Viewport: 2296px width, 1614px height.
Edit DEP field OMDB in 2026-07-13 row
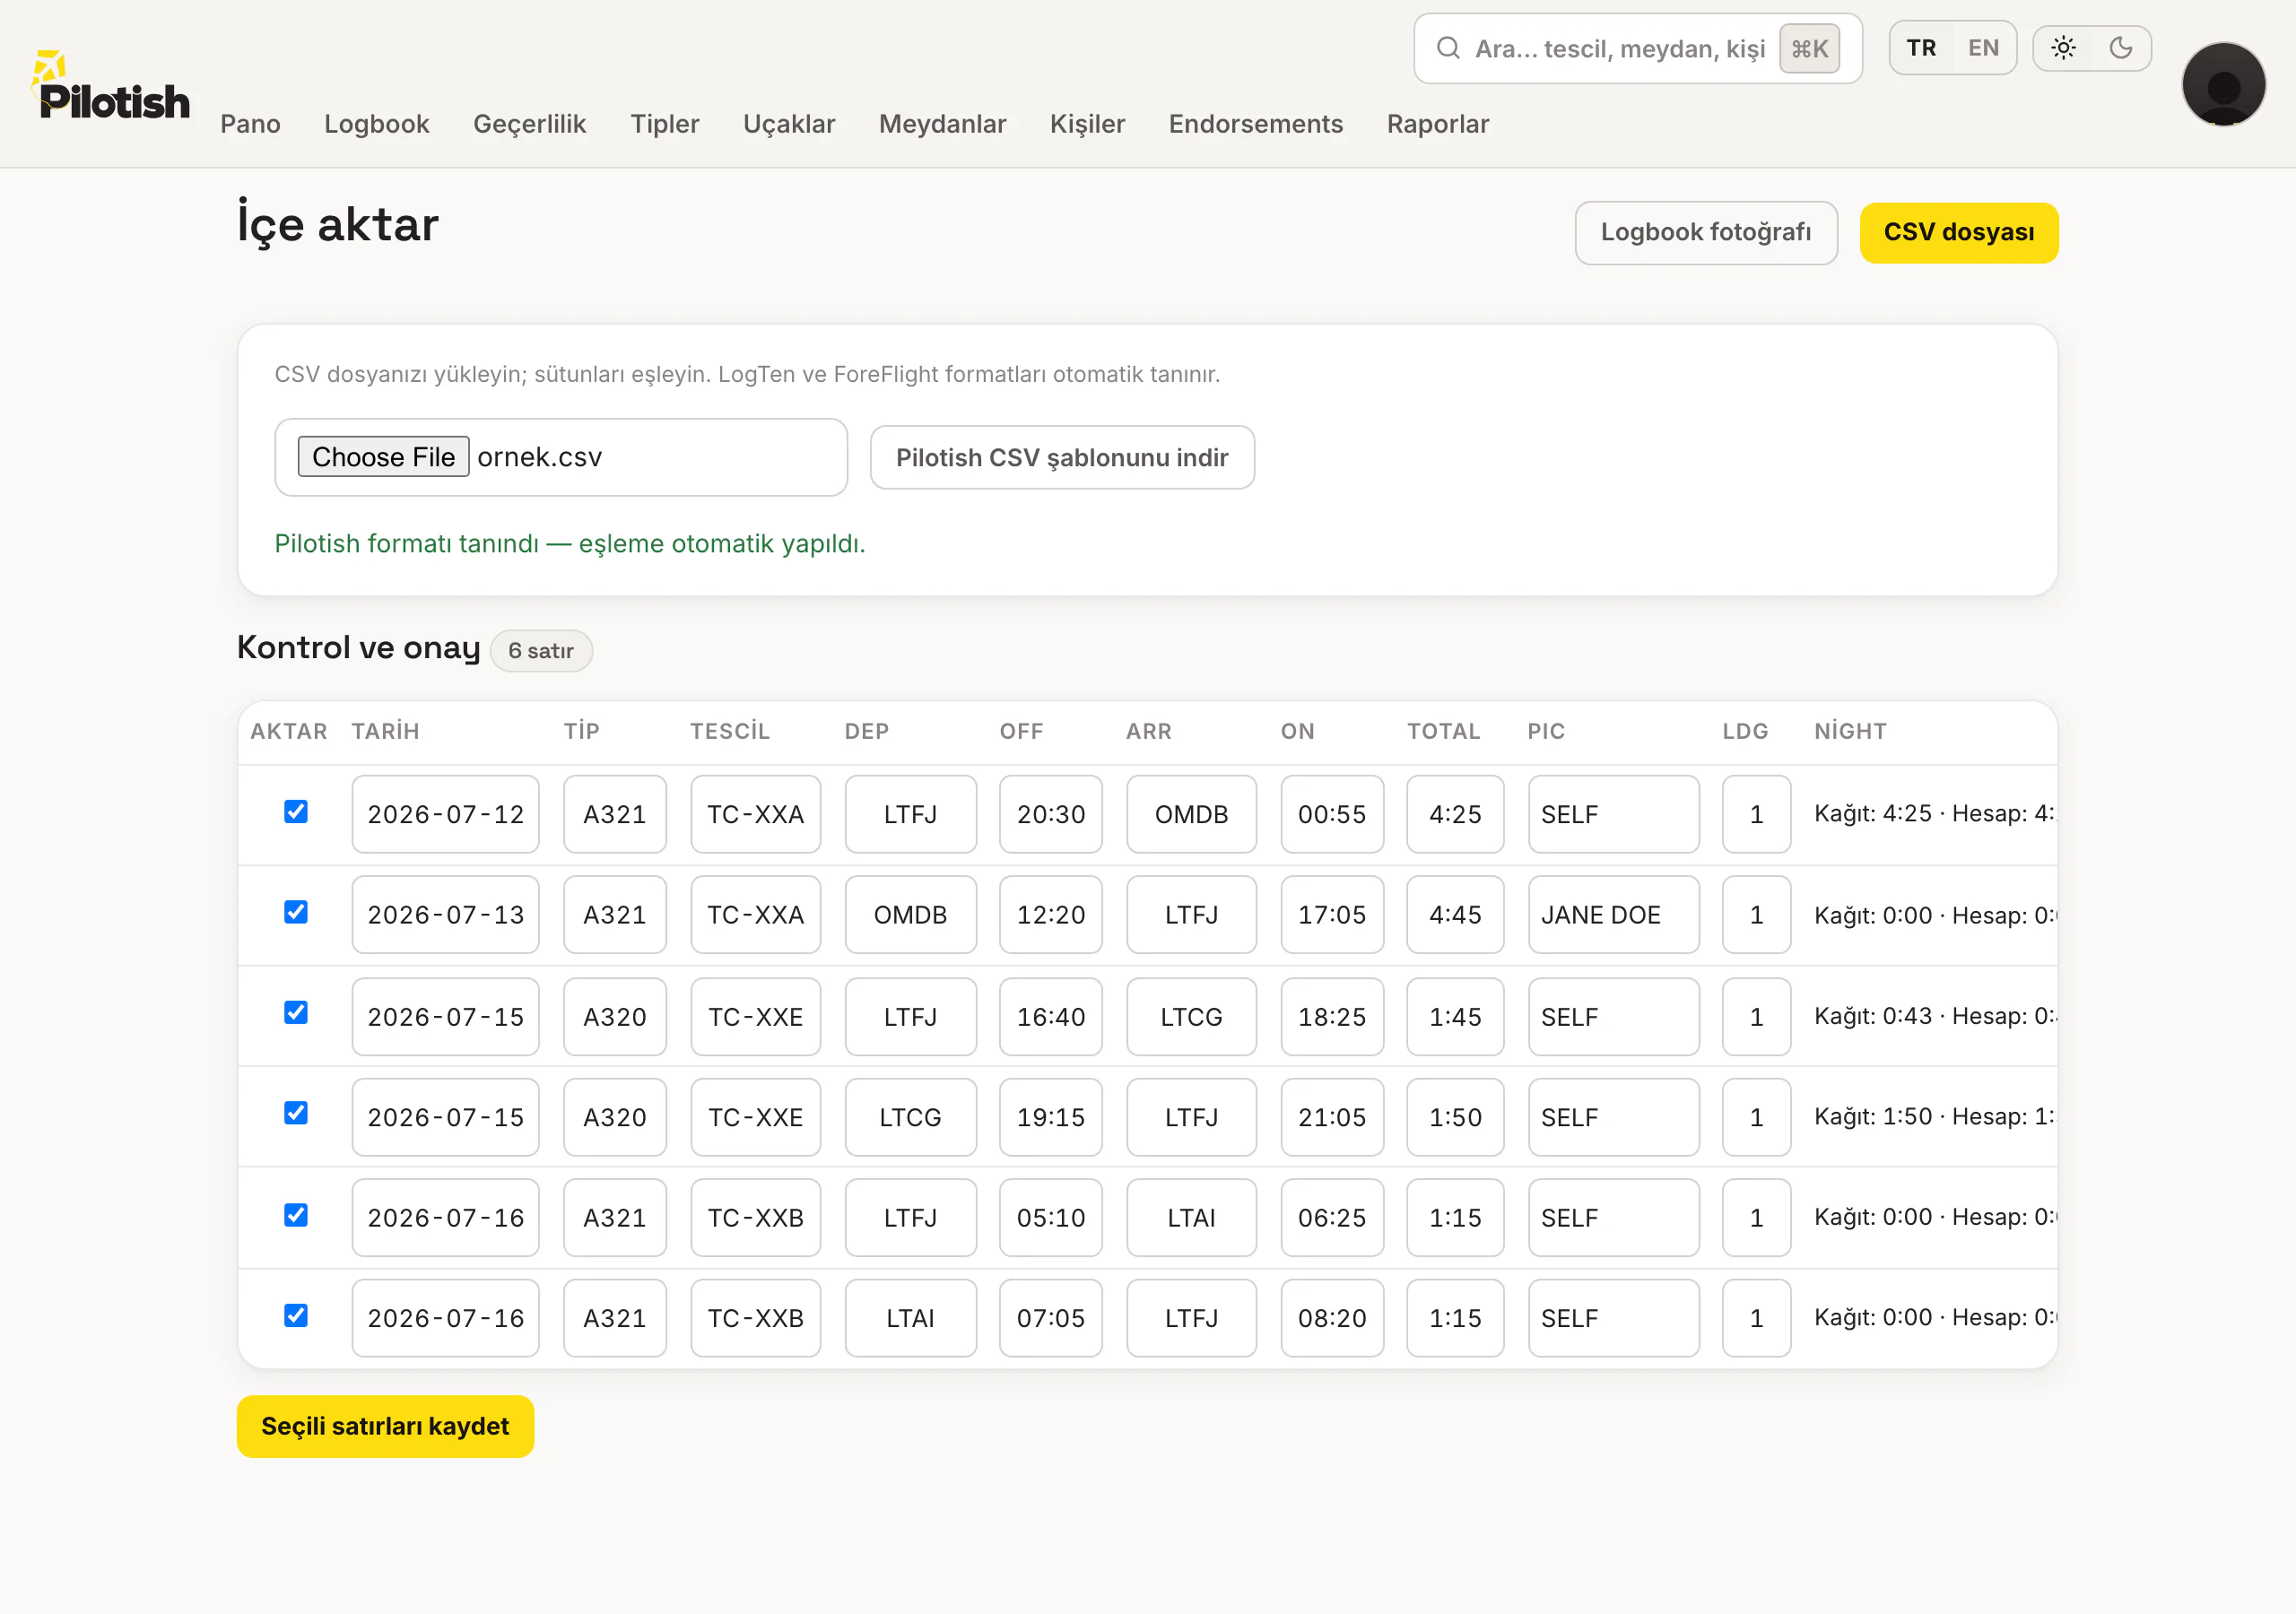[x=910, y=915]
